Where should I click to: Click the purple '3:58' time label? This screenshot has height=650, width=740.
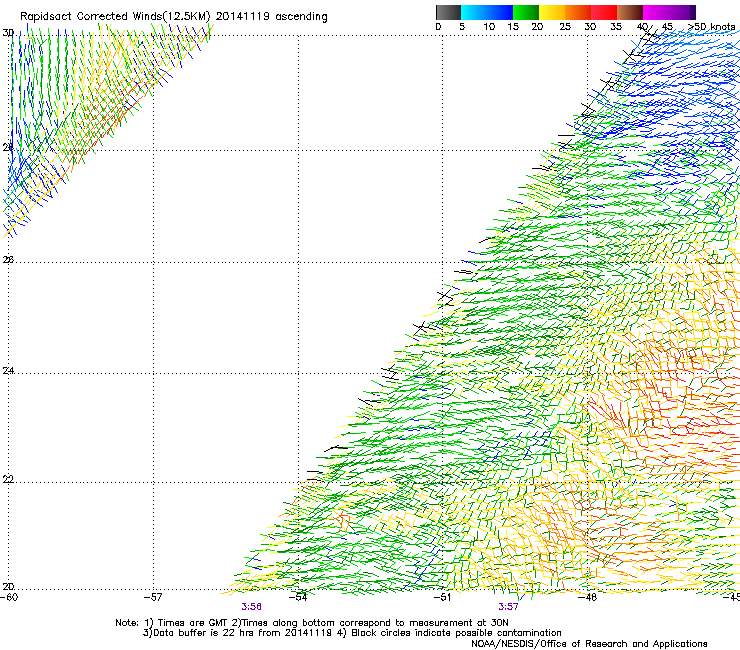click(252, 607)
